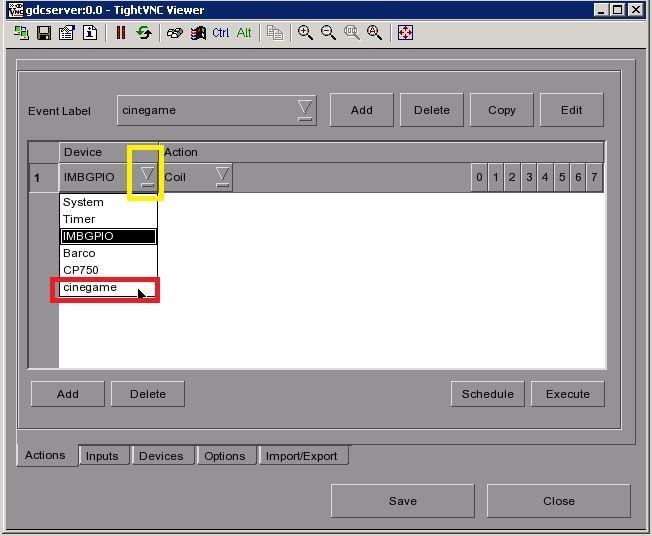Viewport: 652px width, 536px height.
Task: Click the Copy event button
Action: point(501,110)
